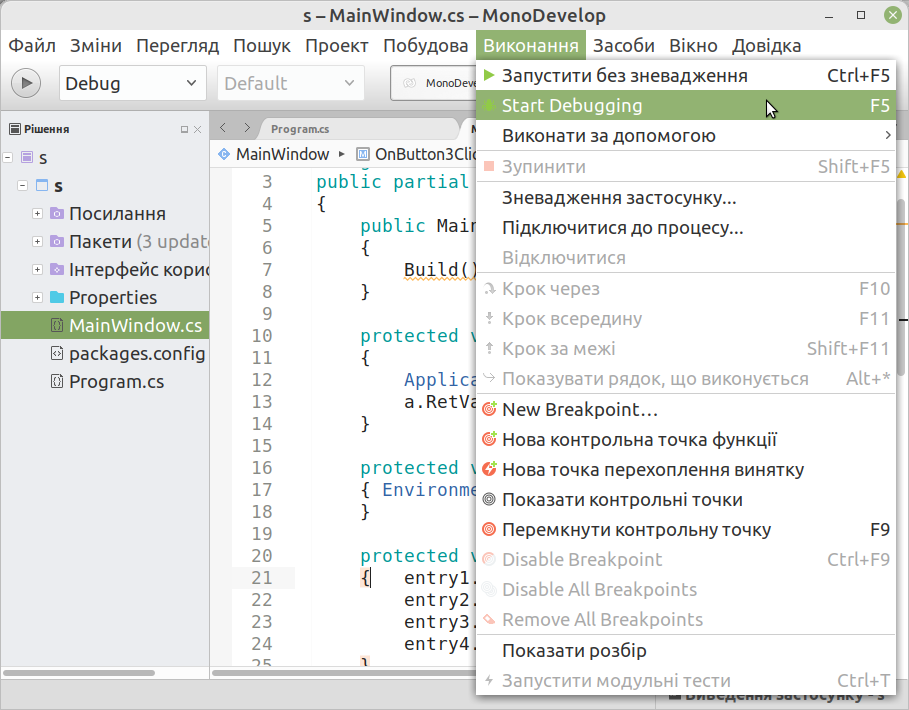Image resolution: width=909 pixels, height=710 pixels.
Task: Click the New Breakpoint… icon
Action: click(489, 409)
